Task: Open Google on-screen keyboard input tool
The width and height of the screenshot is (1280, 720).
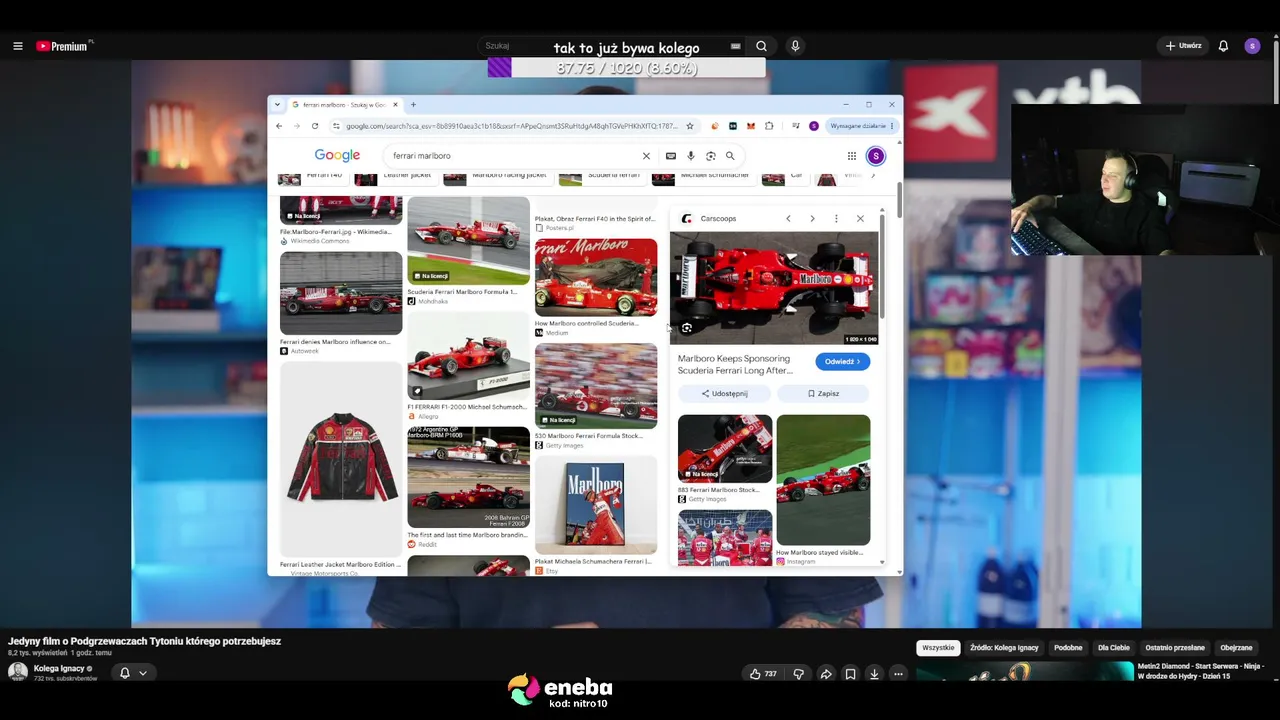Action: pos(670,156)
